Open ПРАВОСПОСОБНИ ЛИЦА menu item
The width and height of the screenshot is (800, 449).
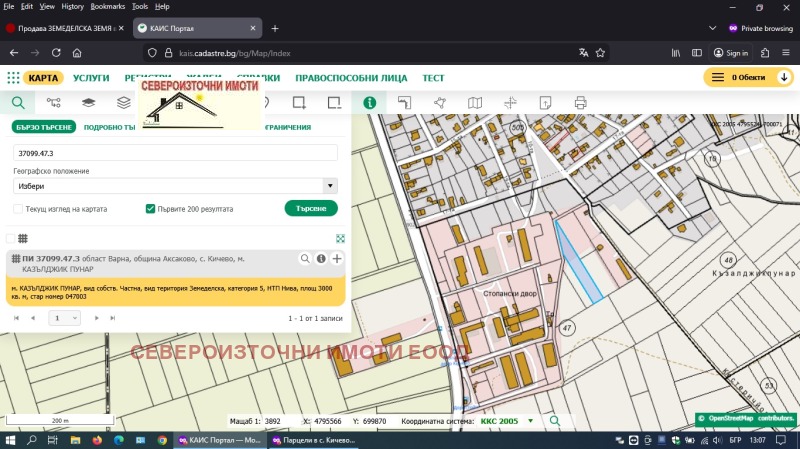tap(352, 77)
